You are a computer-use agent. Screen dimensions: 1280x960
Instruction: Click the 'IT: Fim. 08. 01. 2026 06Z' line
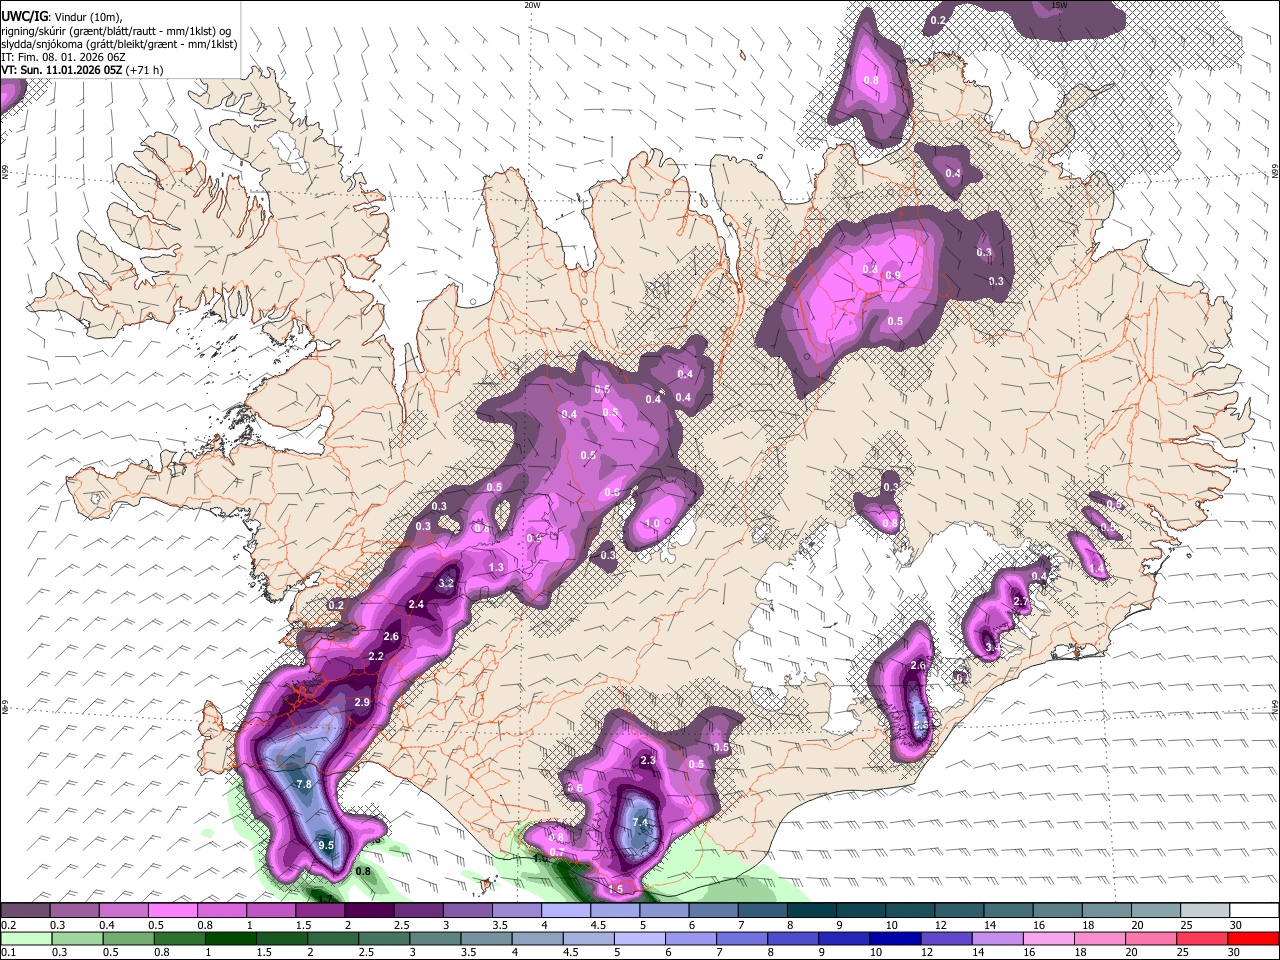click(63, 57)
